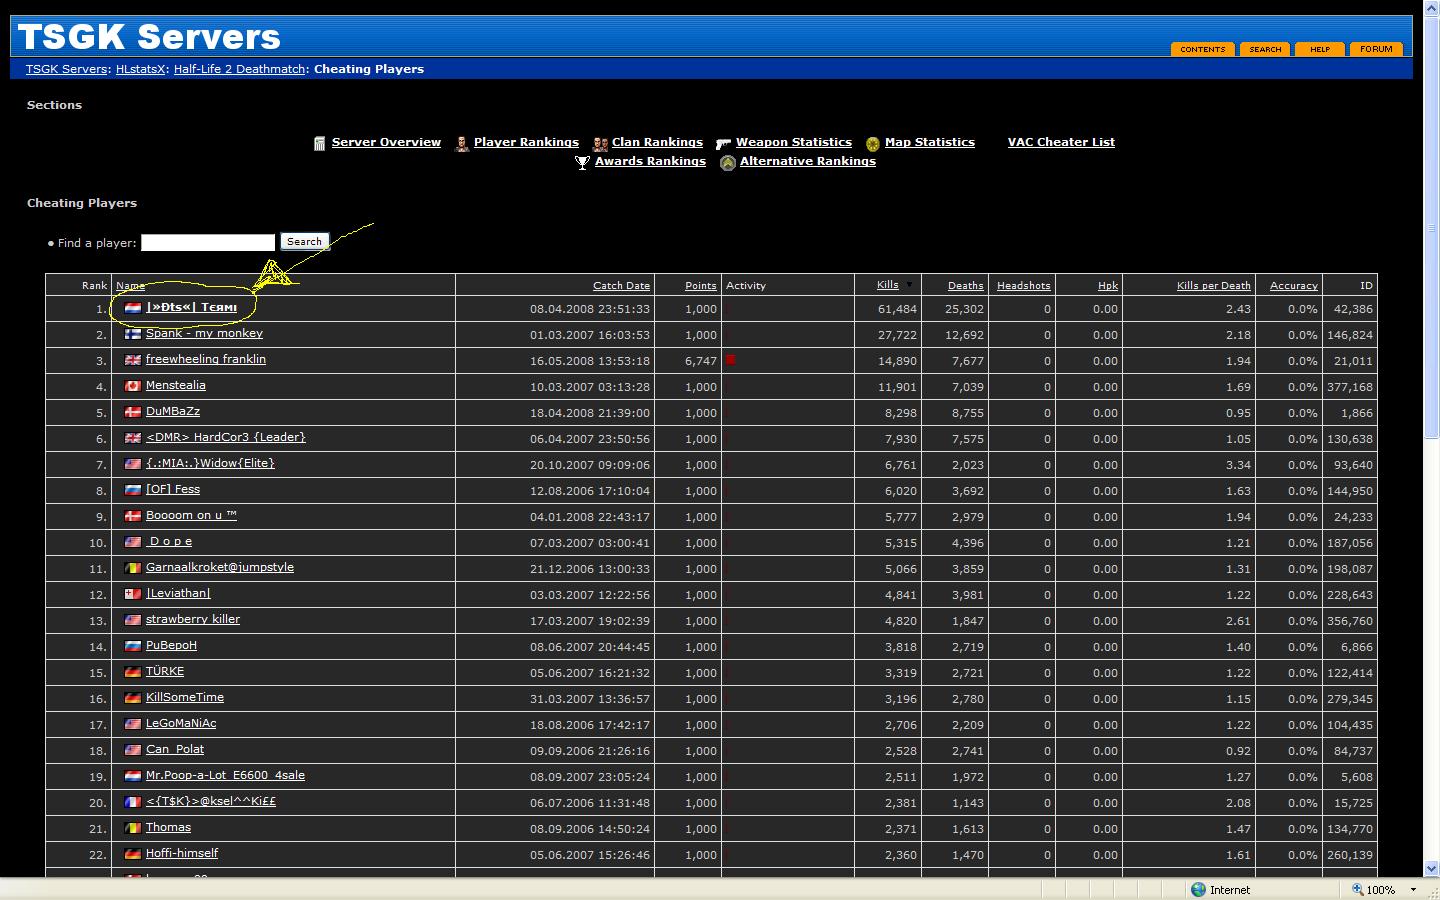
Task: Click the scrollbar down arrow
Action: (x=1431, y=868)
